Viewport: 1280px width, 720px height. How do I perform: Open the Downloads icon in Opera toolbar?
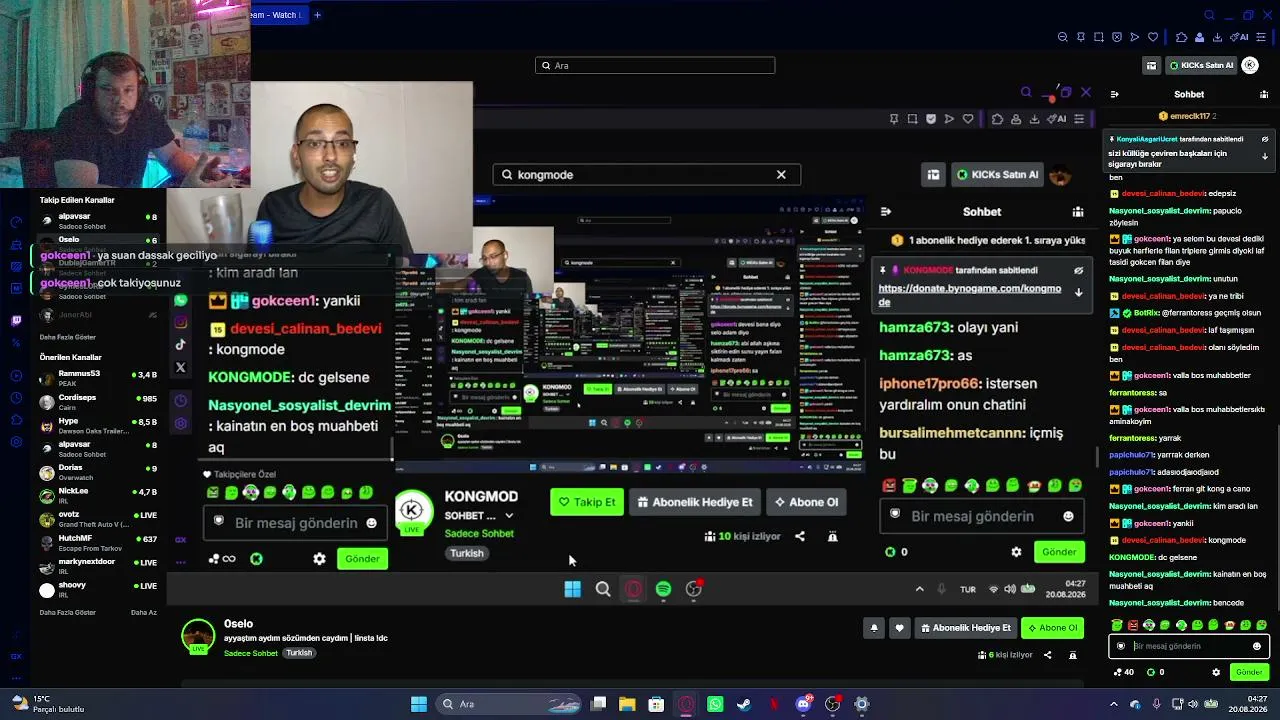coord(1218,37)
